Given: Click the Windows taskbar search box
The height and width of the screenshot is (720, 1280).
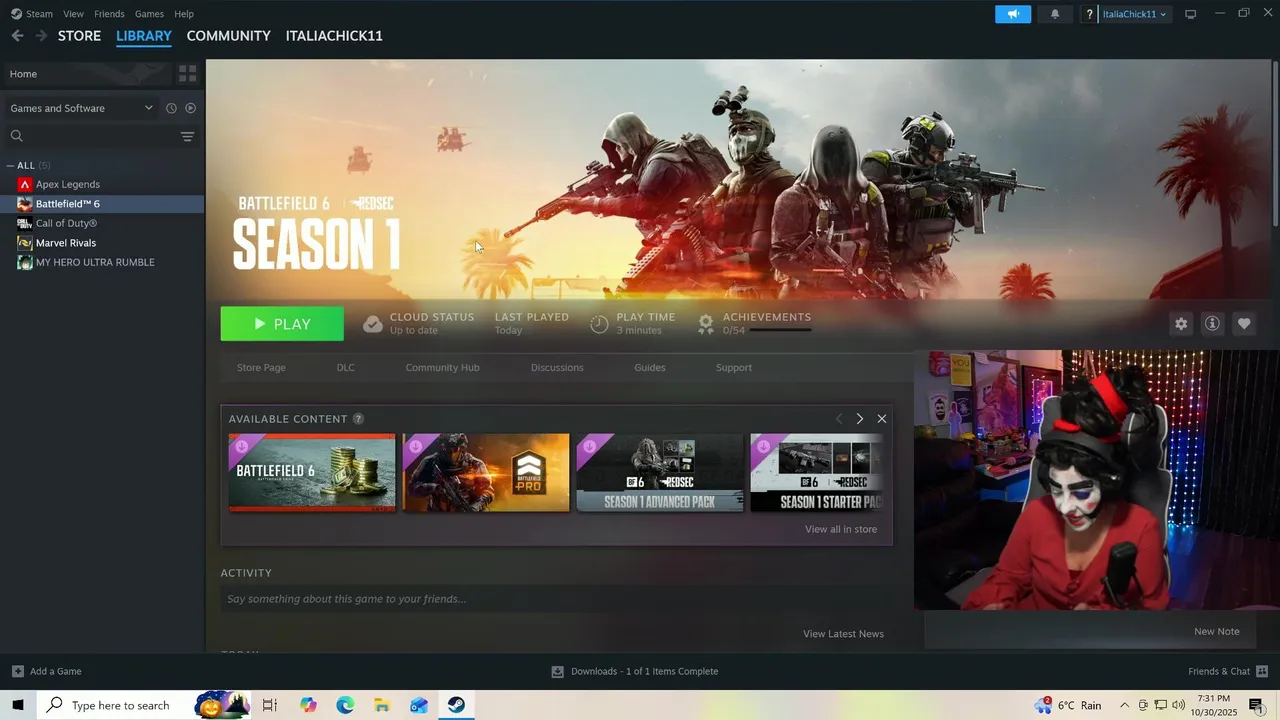Looking at the screenshot, I should pos(122,705).
